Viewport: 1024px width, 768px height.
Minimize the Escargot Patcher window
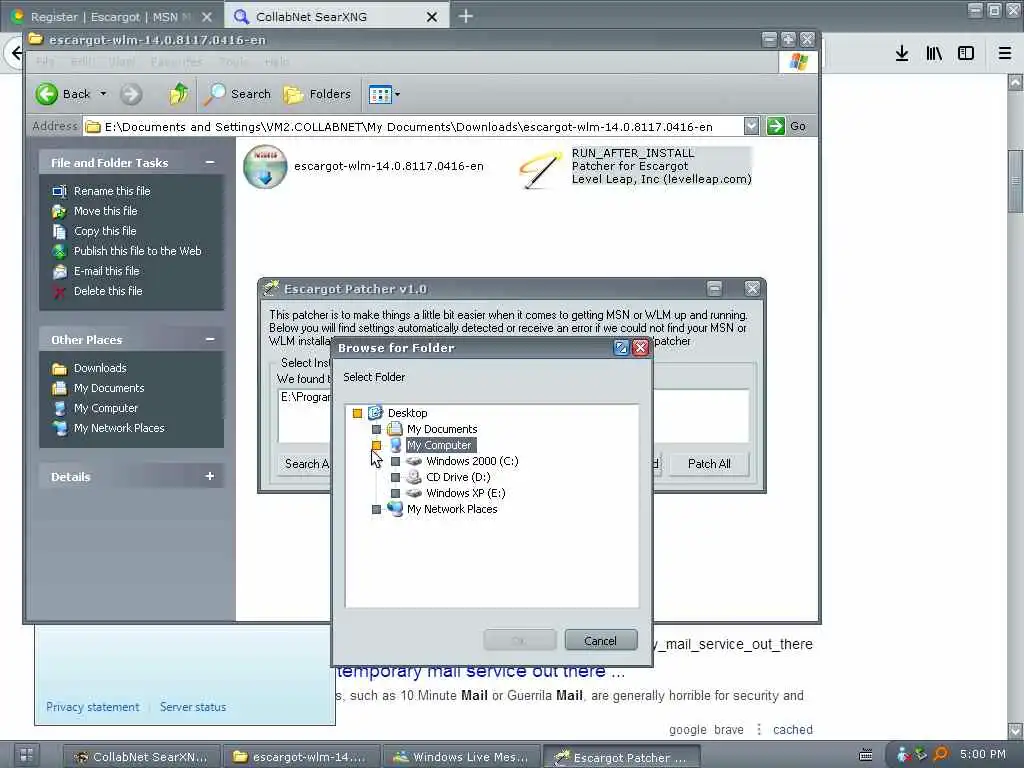tap(714, 288)
